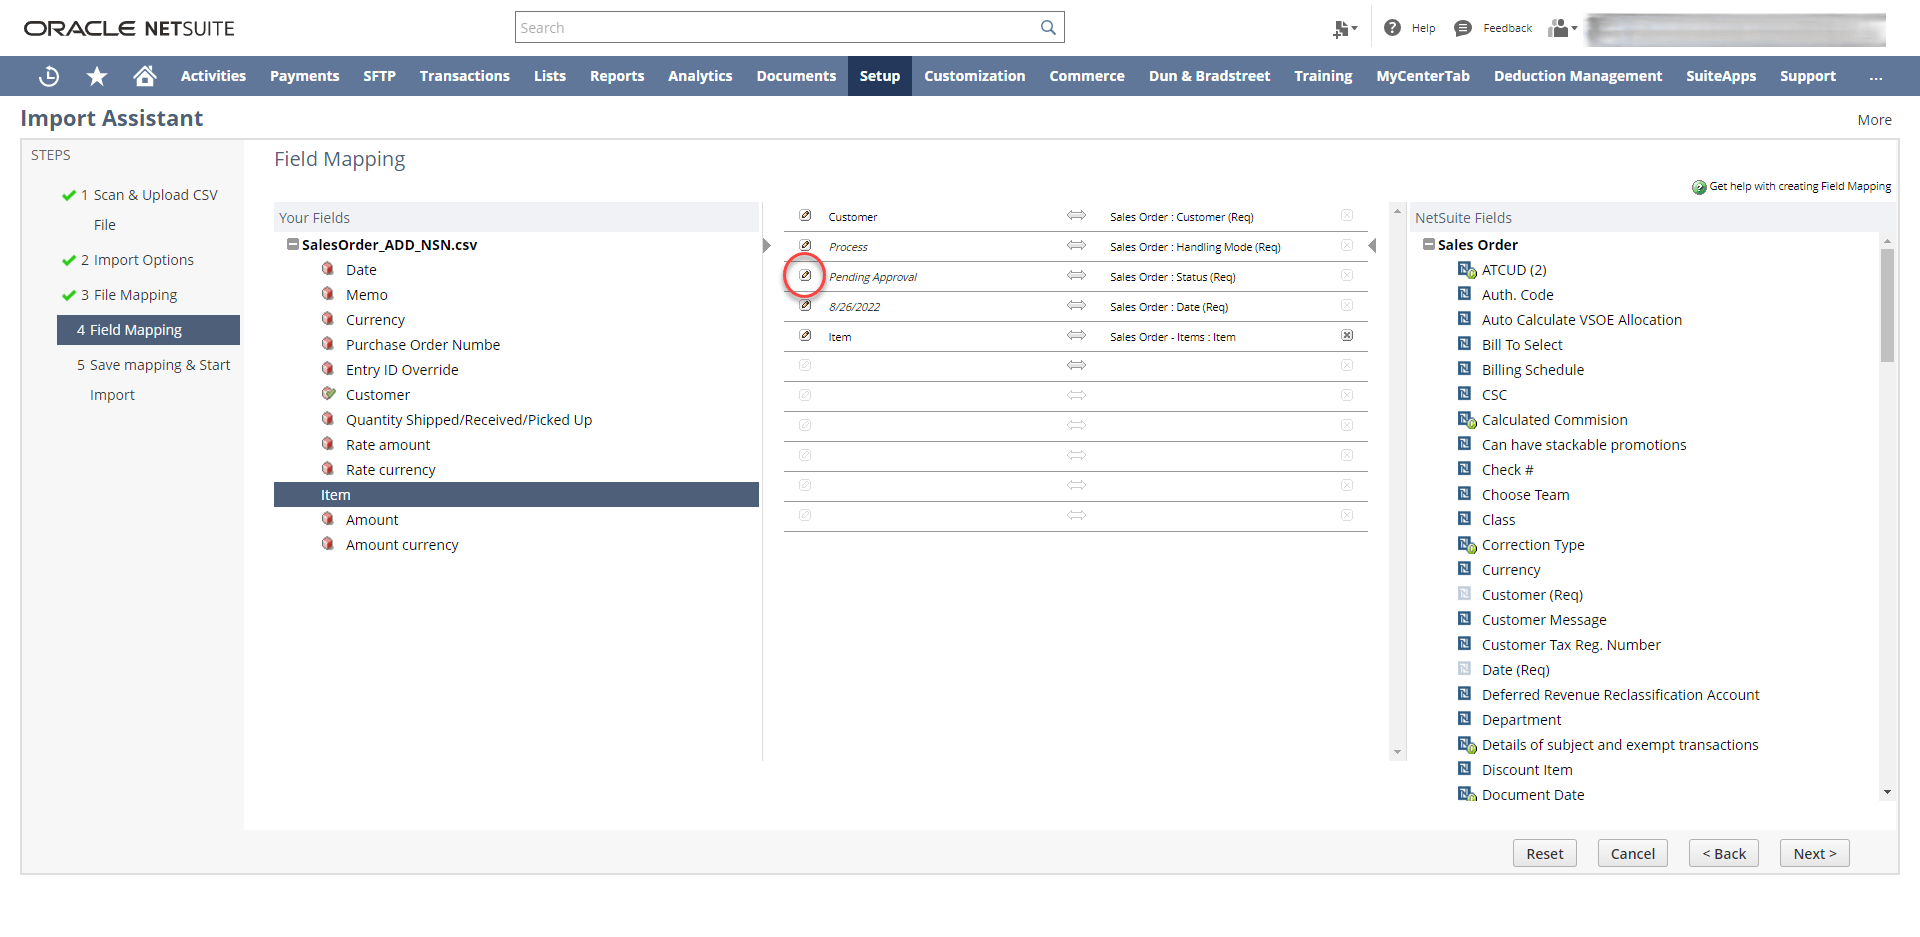Remove the Item mapping row via X icon
The image size is (1920, 937).
click(x=1347, y=336)
